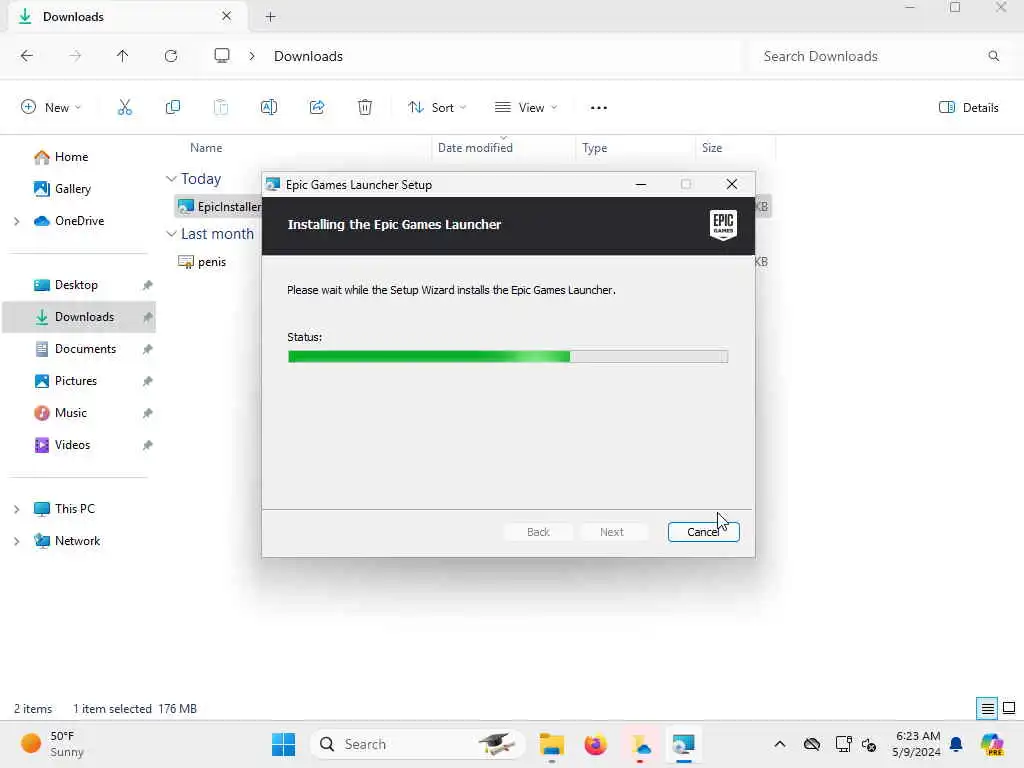Open the View dropdown menu

pos(526,108)
